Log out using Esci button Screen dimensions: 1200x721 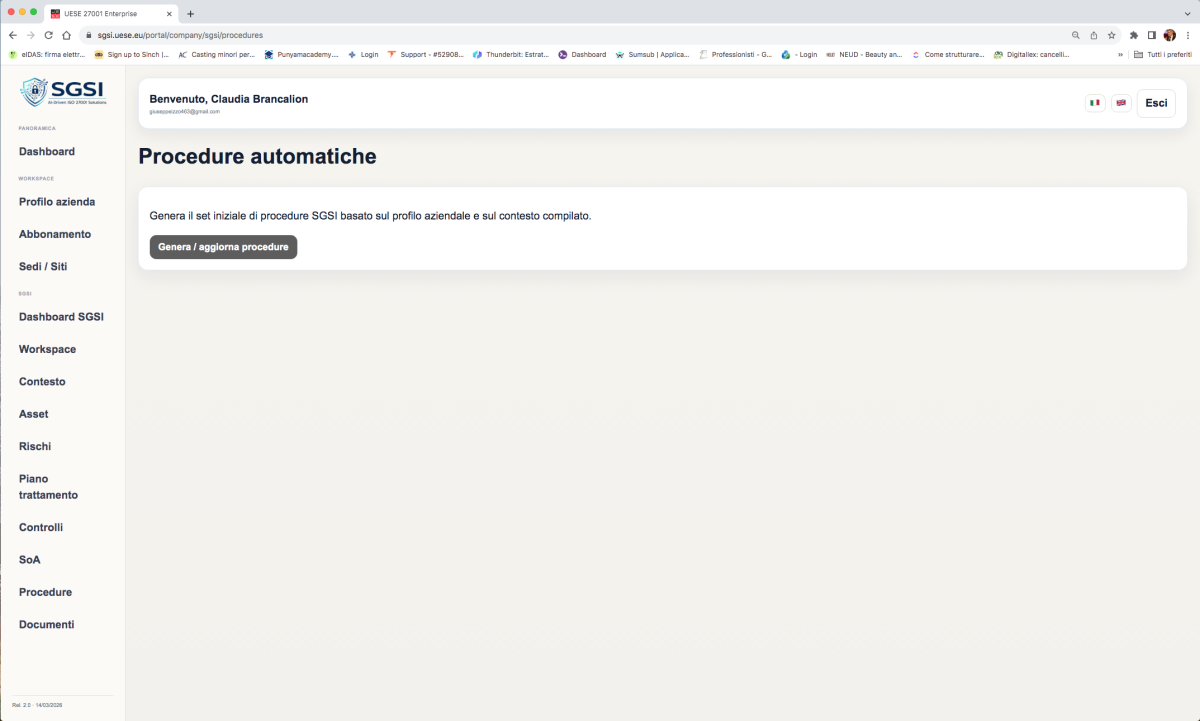coord(1155,103)
